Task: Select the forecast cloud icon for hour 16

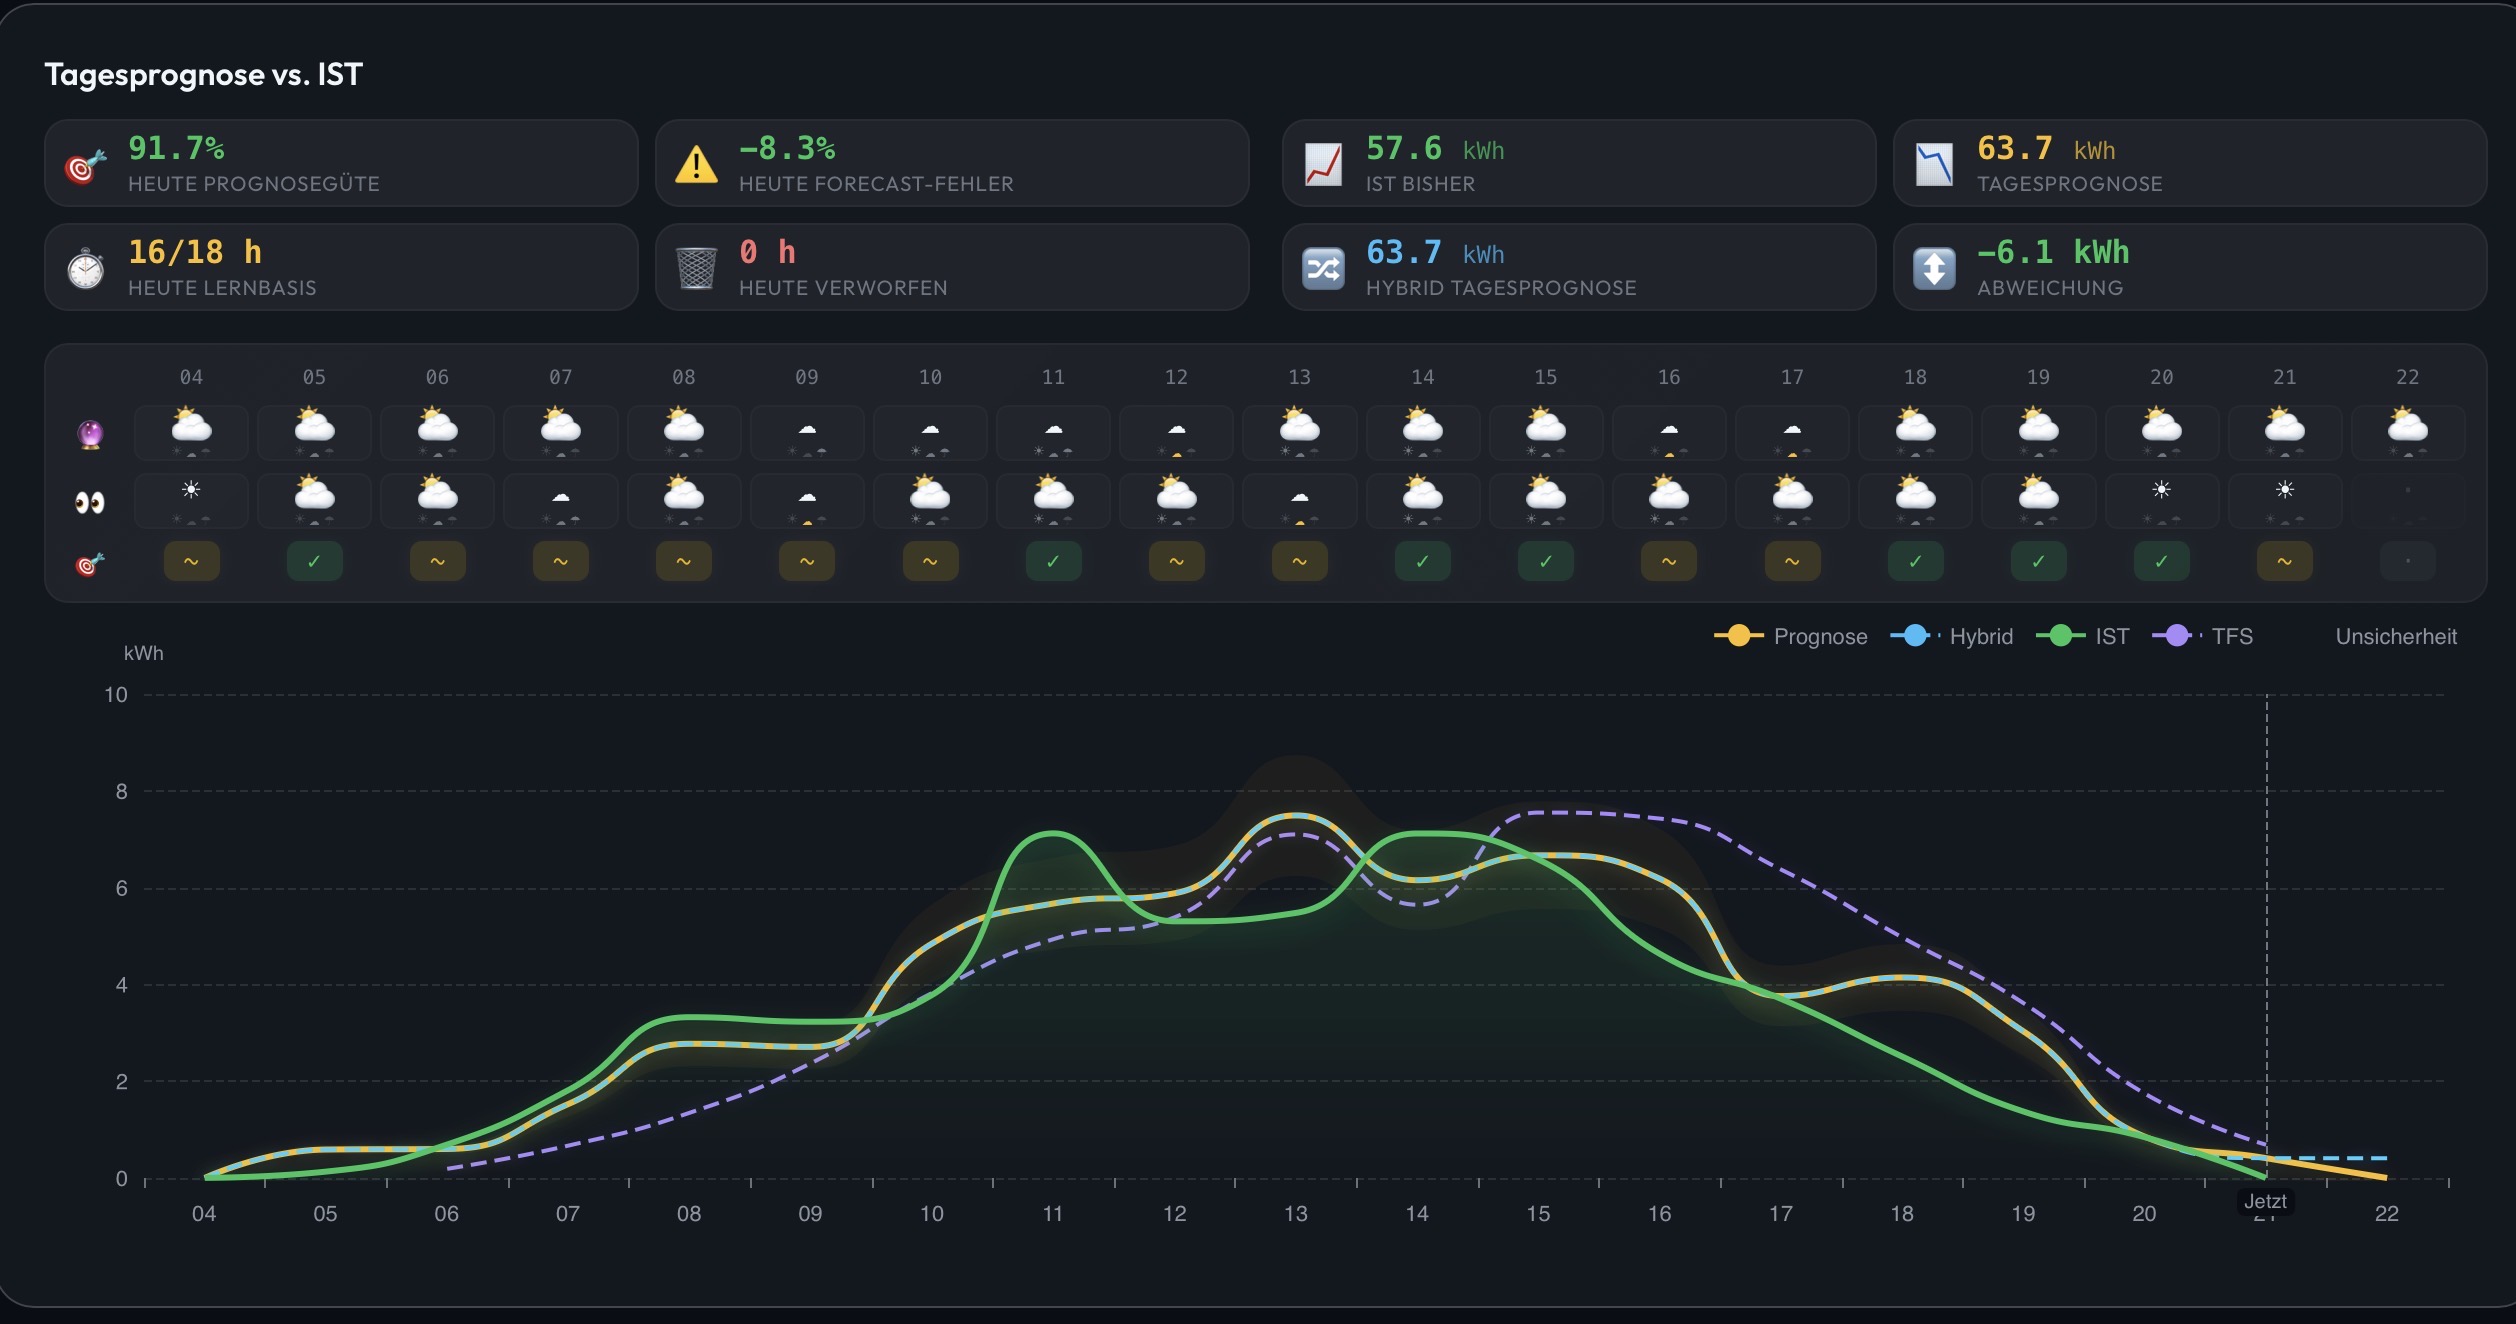Action: (x=1669, y=429)
